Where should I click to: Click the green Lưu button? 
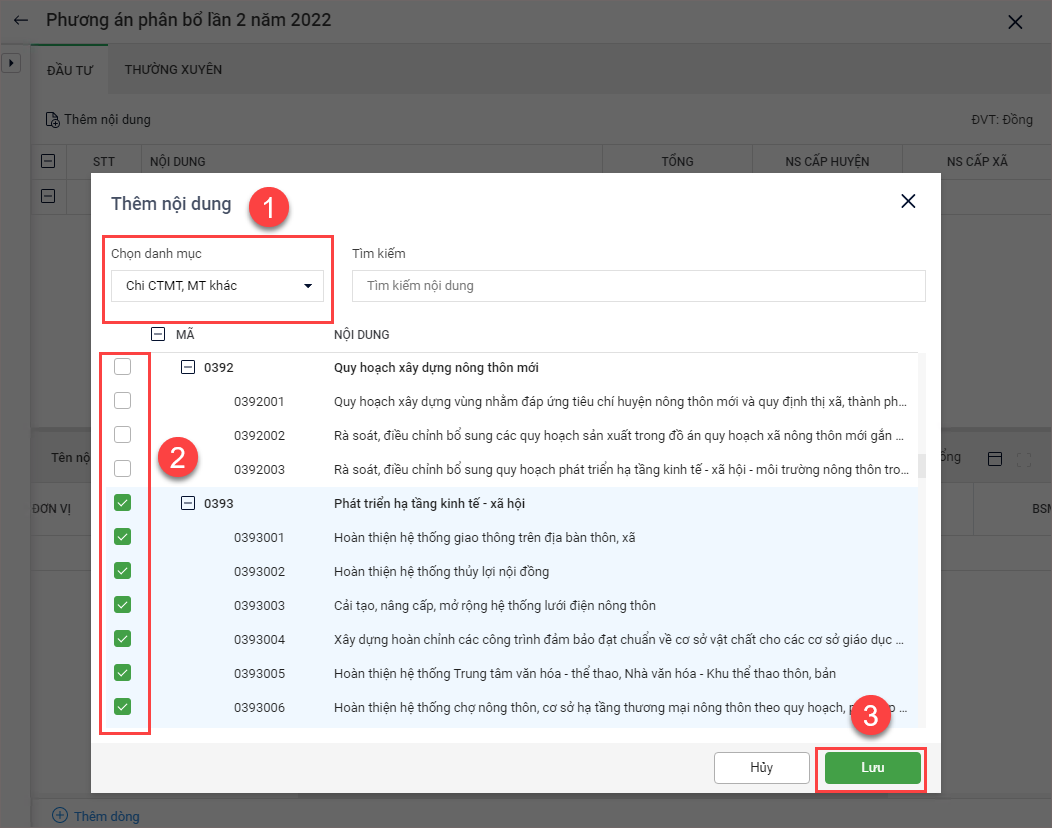tap(872, 768)
